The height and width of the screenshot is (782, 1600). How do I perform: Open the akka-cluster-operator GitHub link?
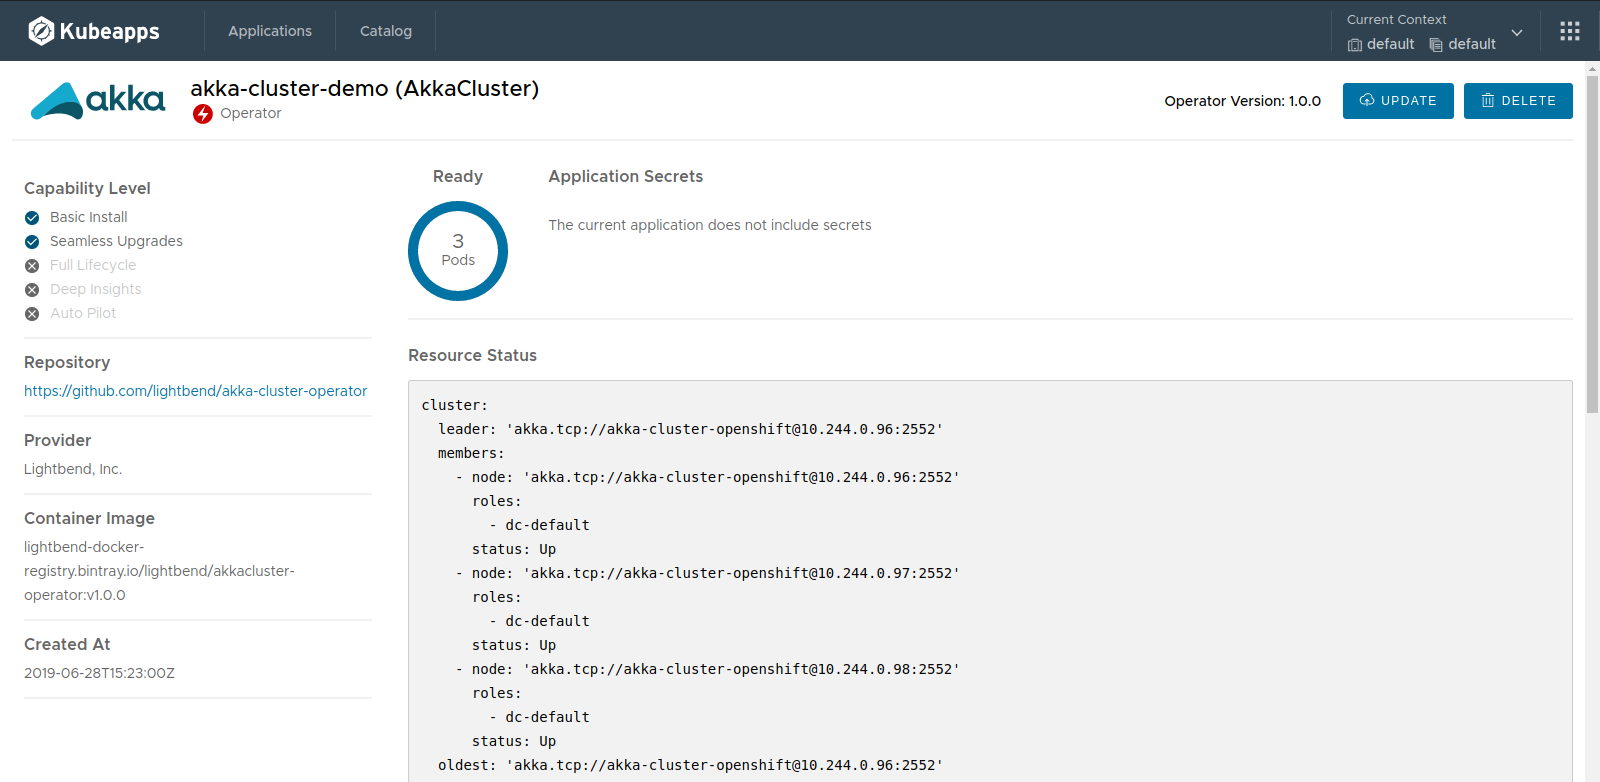195,391
